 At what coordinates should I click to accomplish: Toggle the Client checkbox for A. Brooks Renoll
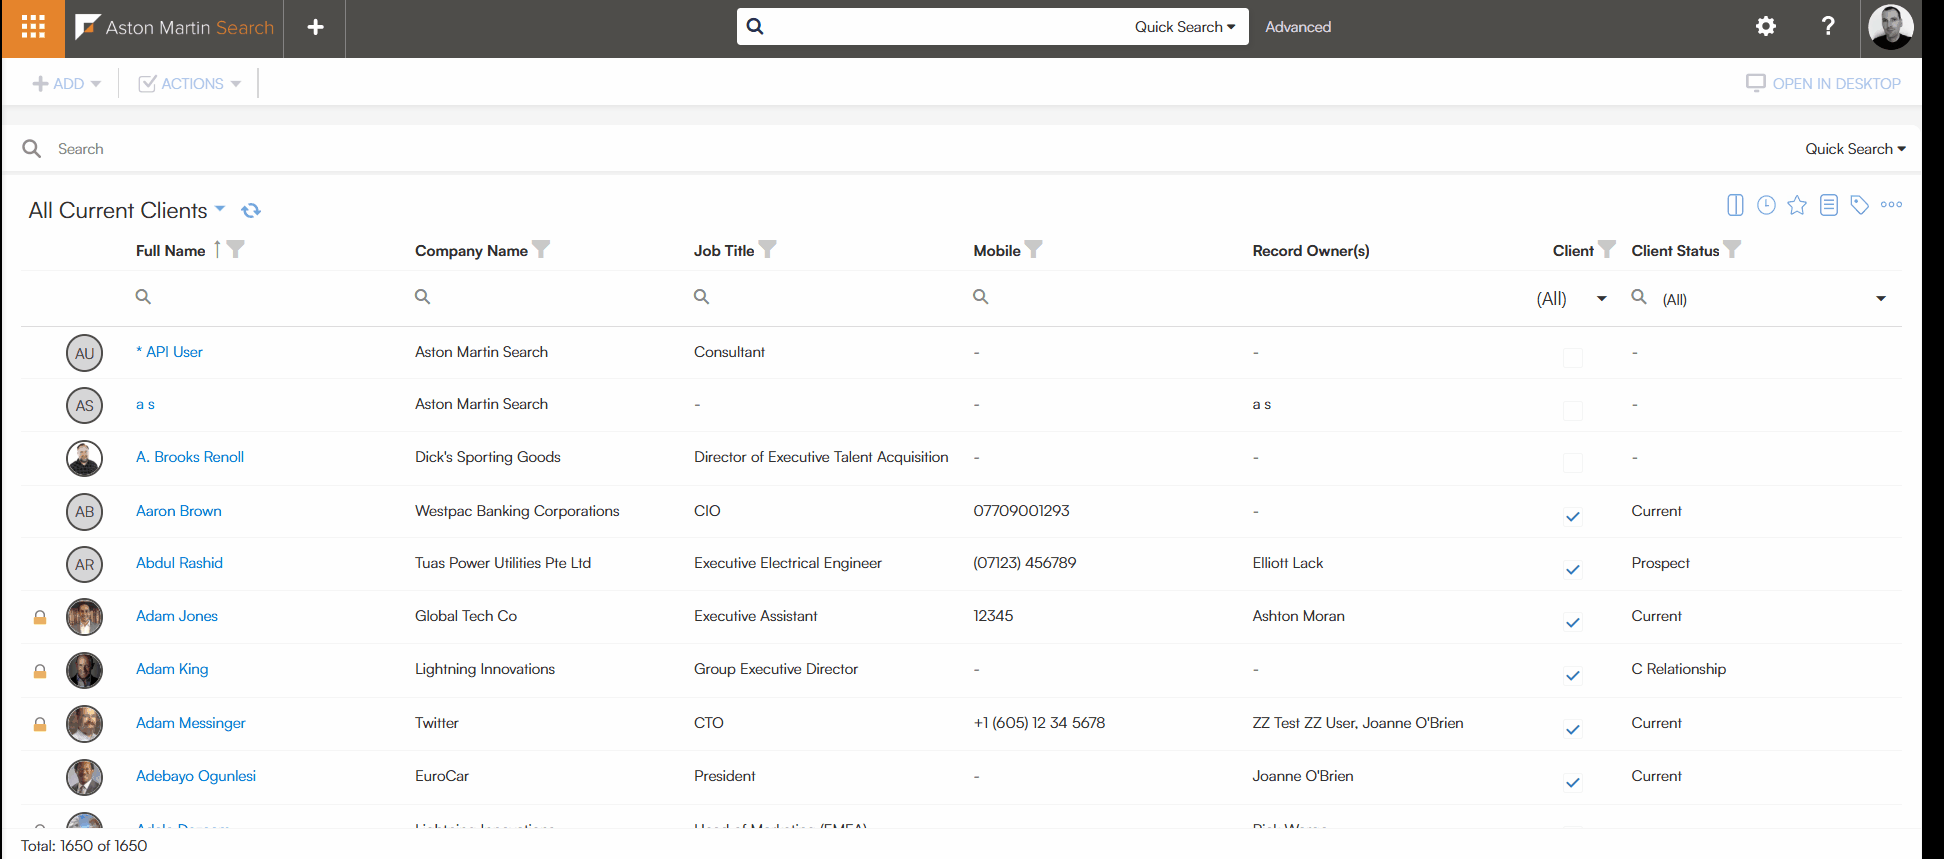1572,463
